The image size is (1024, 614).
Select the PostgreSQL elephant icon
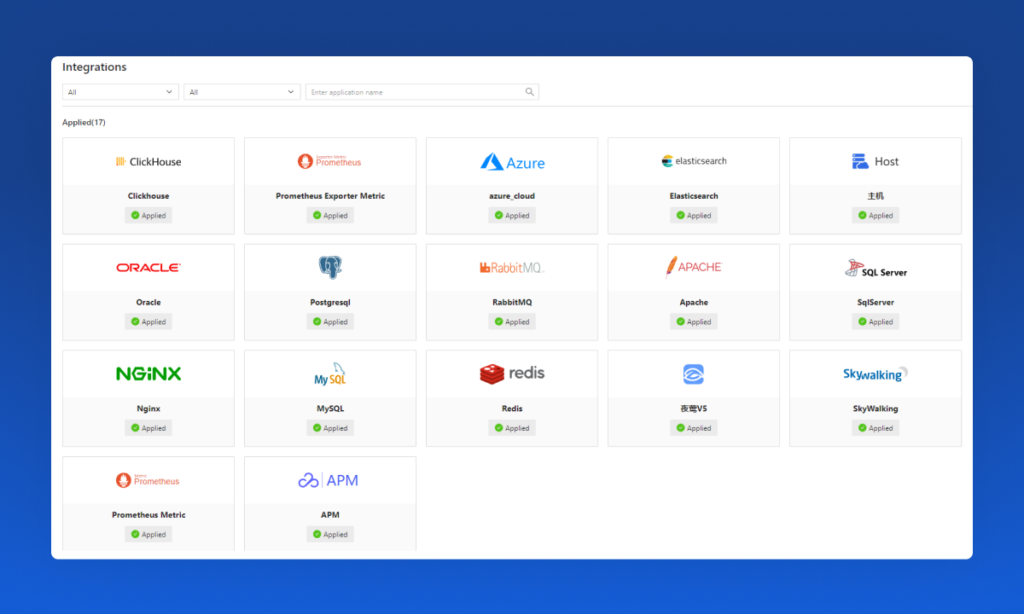(330, 267)
